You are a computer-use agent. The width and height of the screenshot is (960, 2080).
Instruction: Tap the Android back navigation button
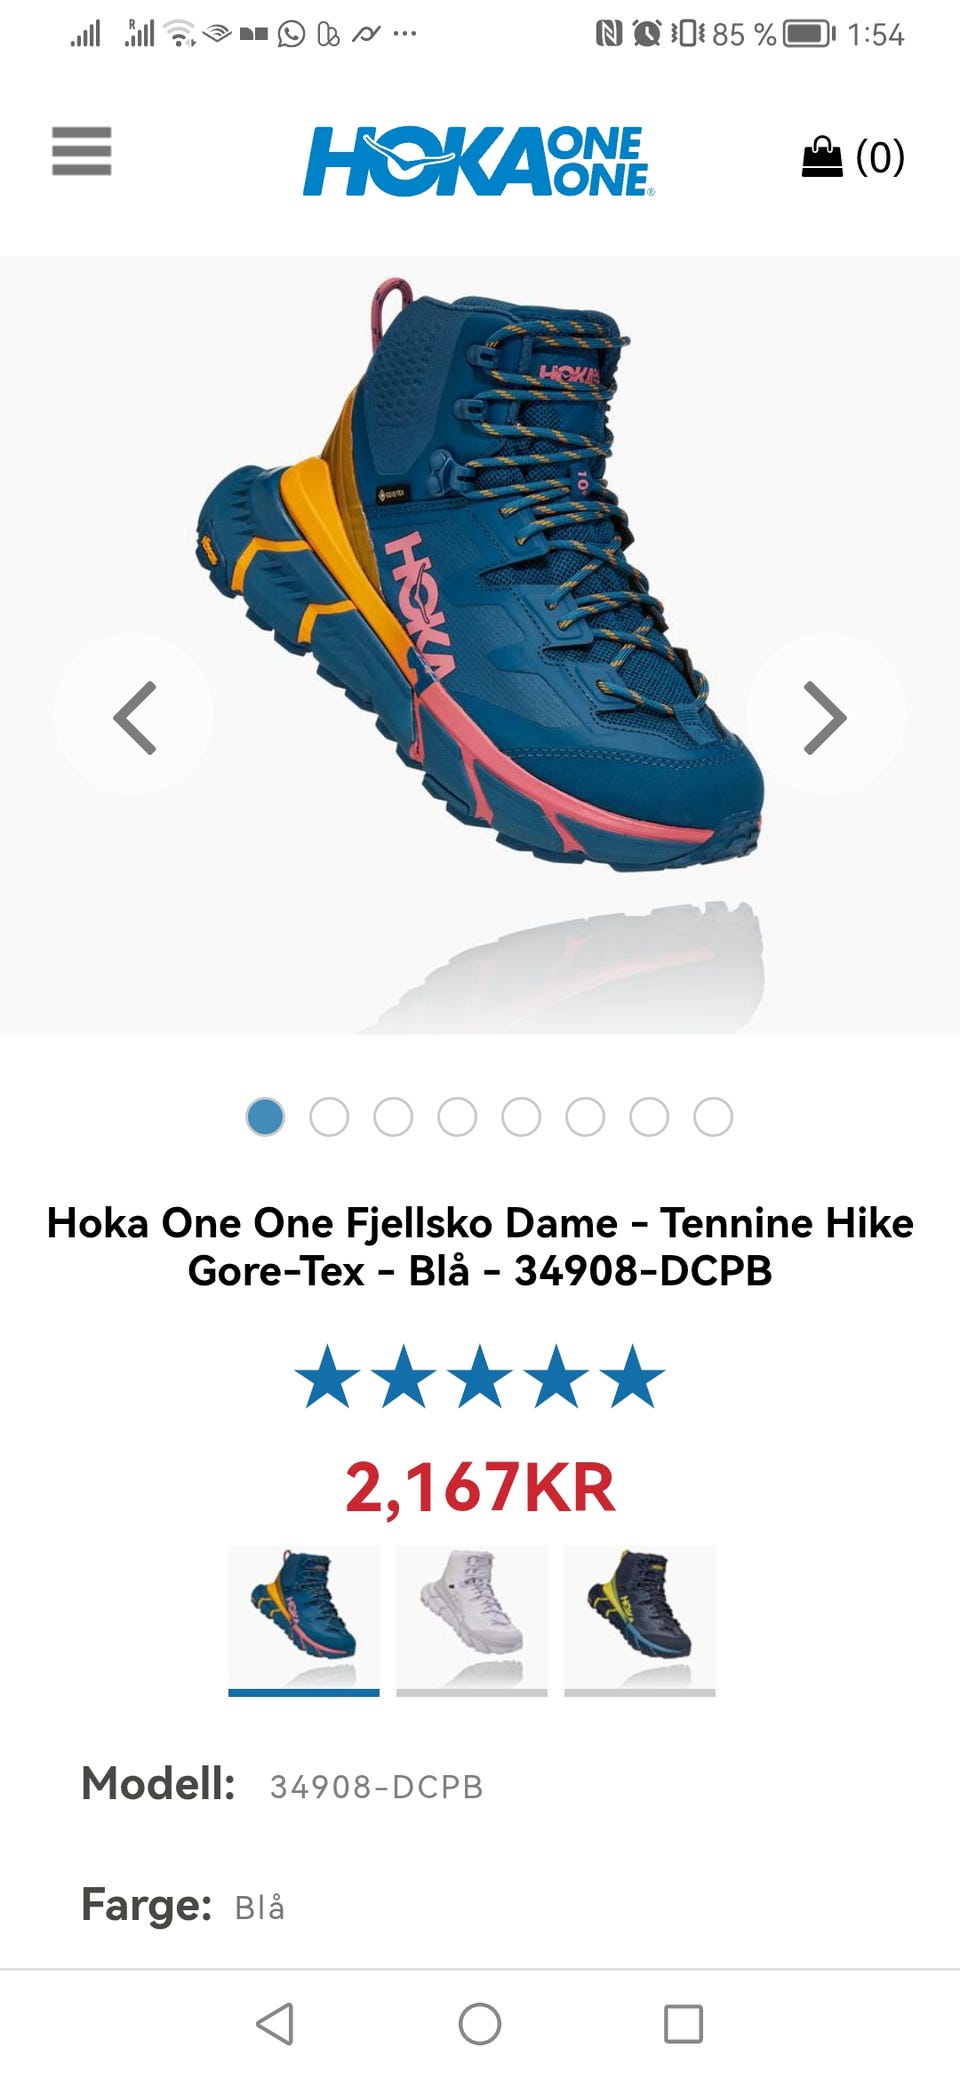pyautogui.click(x=275, y=2023)
